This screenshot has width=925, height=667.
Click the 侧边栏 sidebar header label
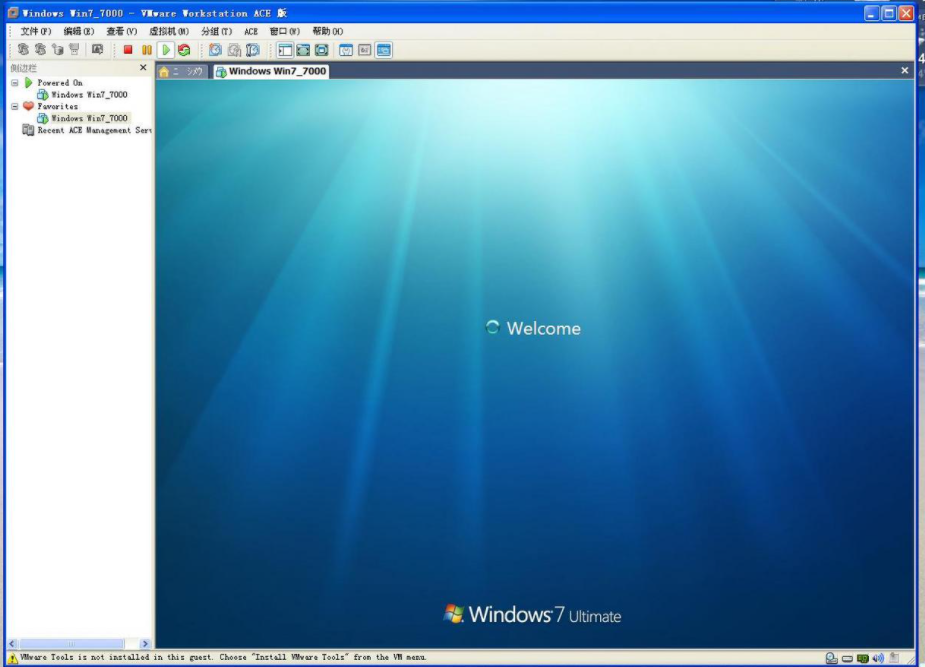tap(23, 68)
